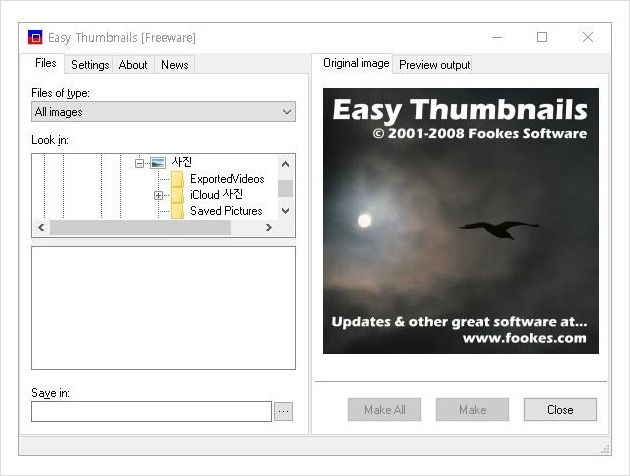This screenshot has height=476, width=630.
Task: Select the ExportedVideos folder icon
Action: [x=177, y=179]
